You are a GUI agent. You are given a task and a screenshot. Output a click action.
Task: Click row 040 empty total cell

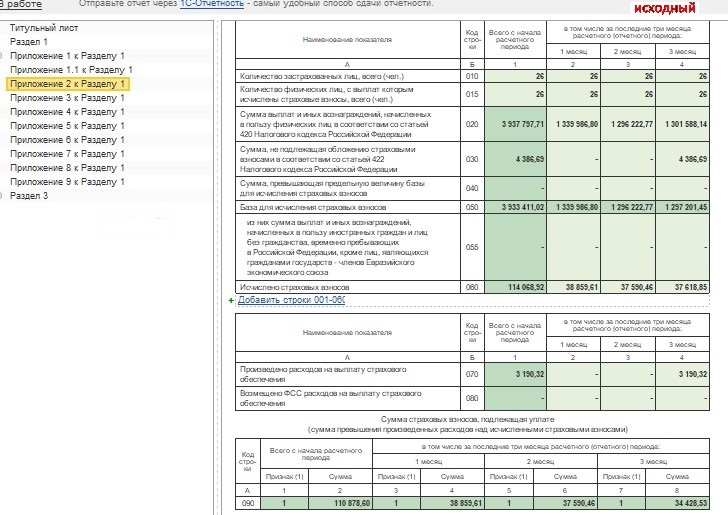[x=515, y=188]
